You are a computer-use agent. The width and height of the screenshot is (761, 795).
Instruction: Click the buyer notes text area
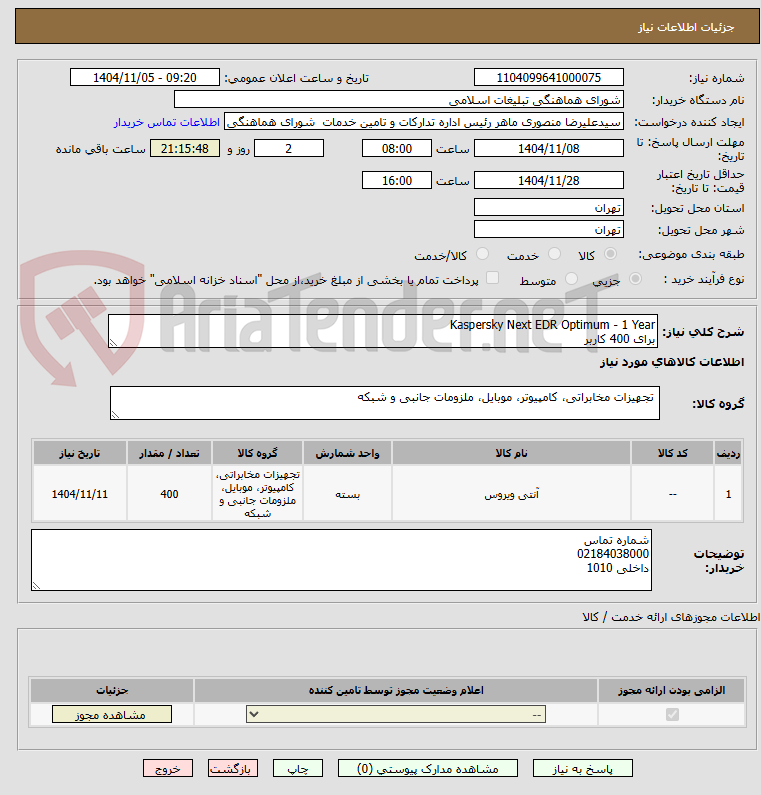pos(341,560)
